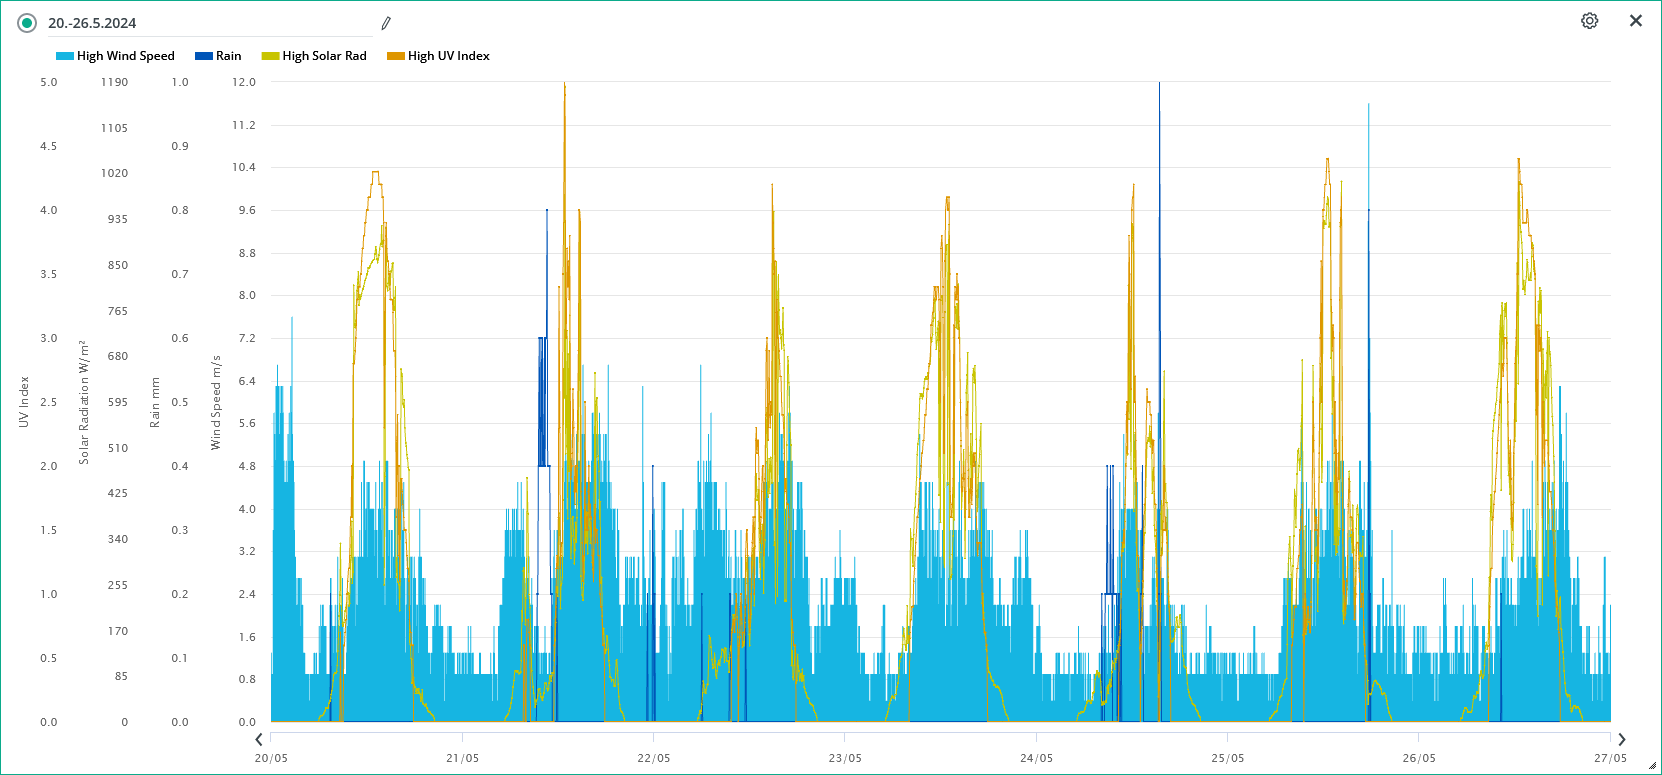Click the UV Index axis title
Image resolution: width=1662 pixels, height=775 pixels.
[x=24, y=402]
